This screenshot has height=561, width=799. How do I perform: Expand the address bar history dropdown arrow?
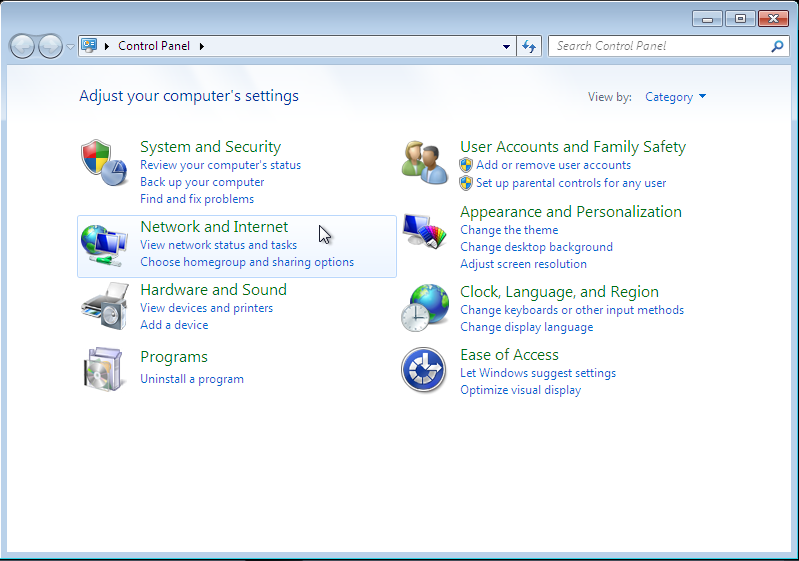(506, 46)
